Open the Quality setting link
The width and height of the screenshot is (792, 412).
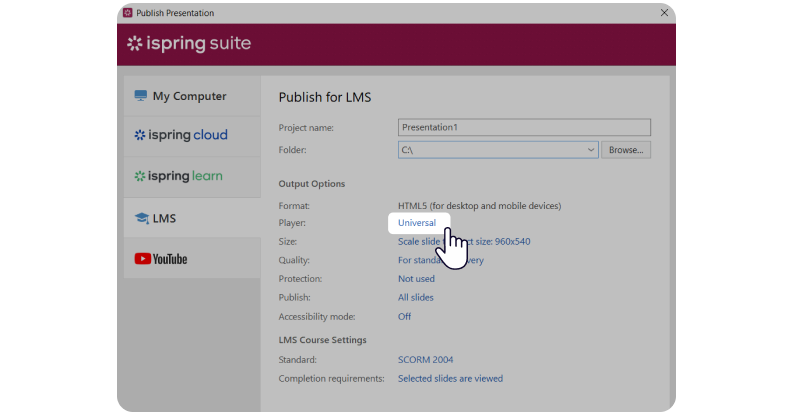(440, 260)
